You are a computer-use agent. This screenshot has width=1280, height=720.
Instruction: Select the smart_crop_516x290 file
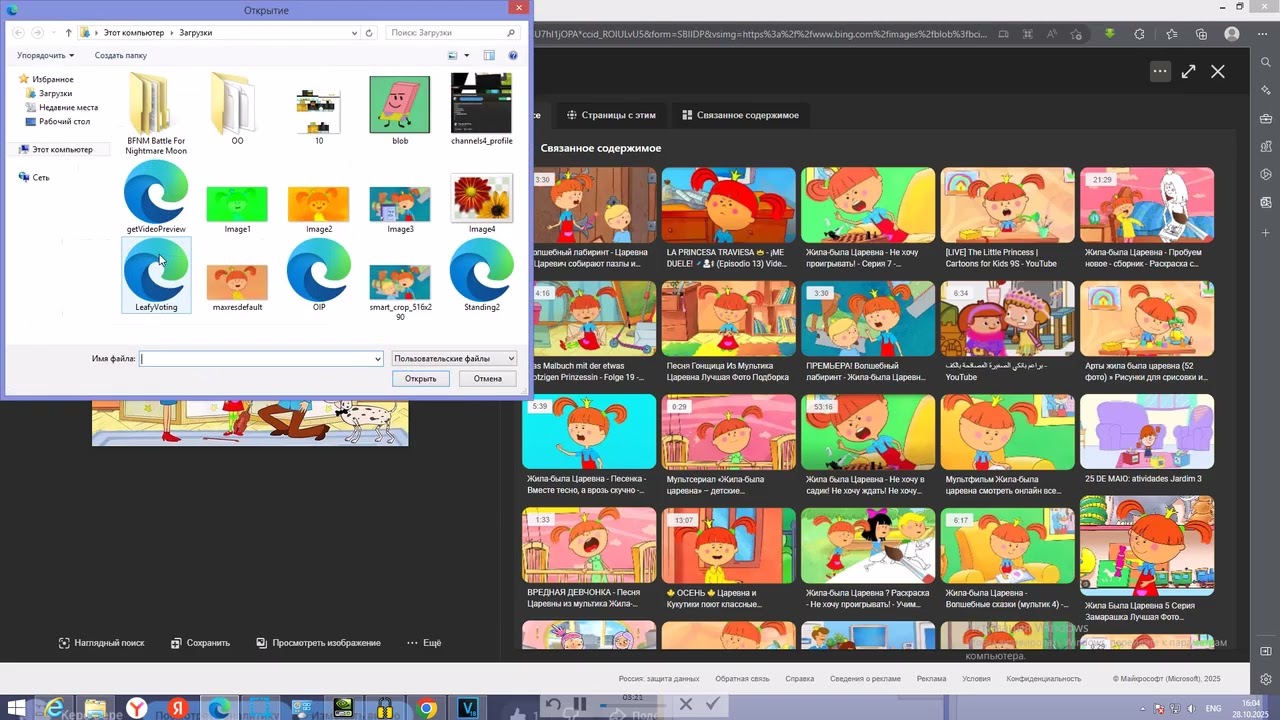(x=400, y=291)
